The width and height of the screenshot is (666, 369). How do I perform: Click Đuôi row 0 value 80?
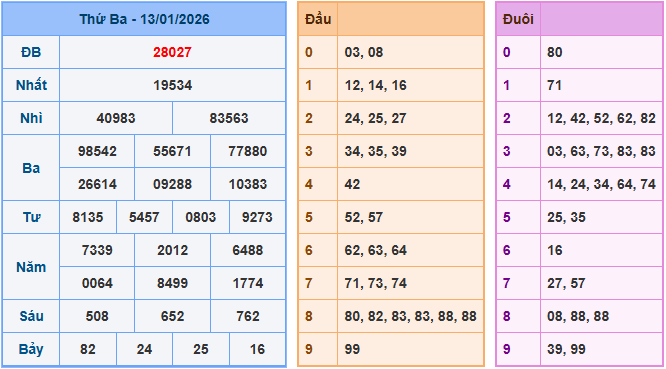[555, 52]
